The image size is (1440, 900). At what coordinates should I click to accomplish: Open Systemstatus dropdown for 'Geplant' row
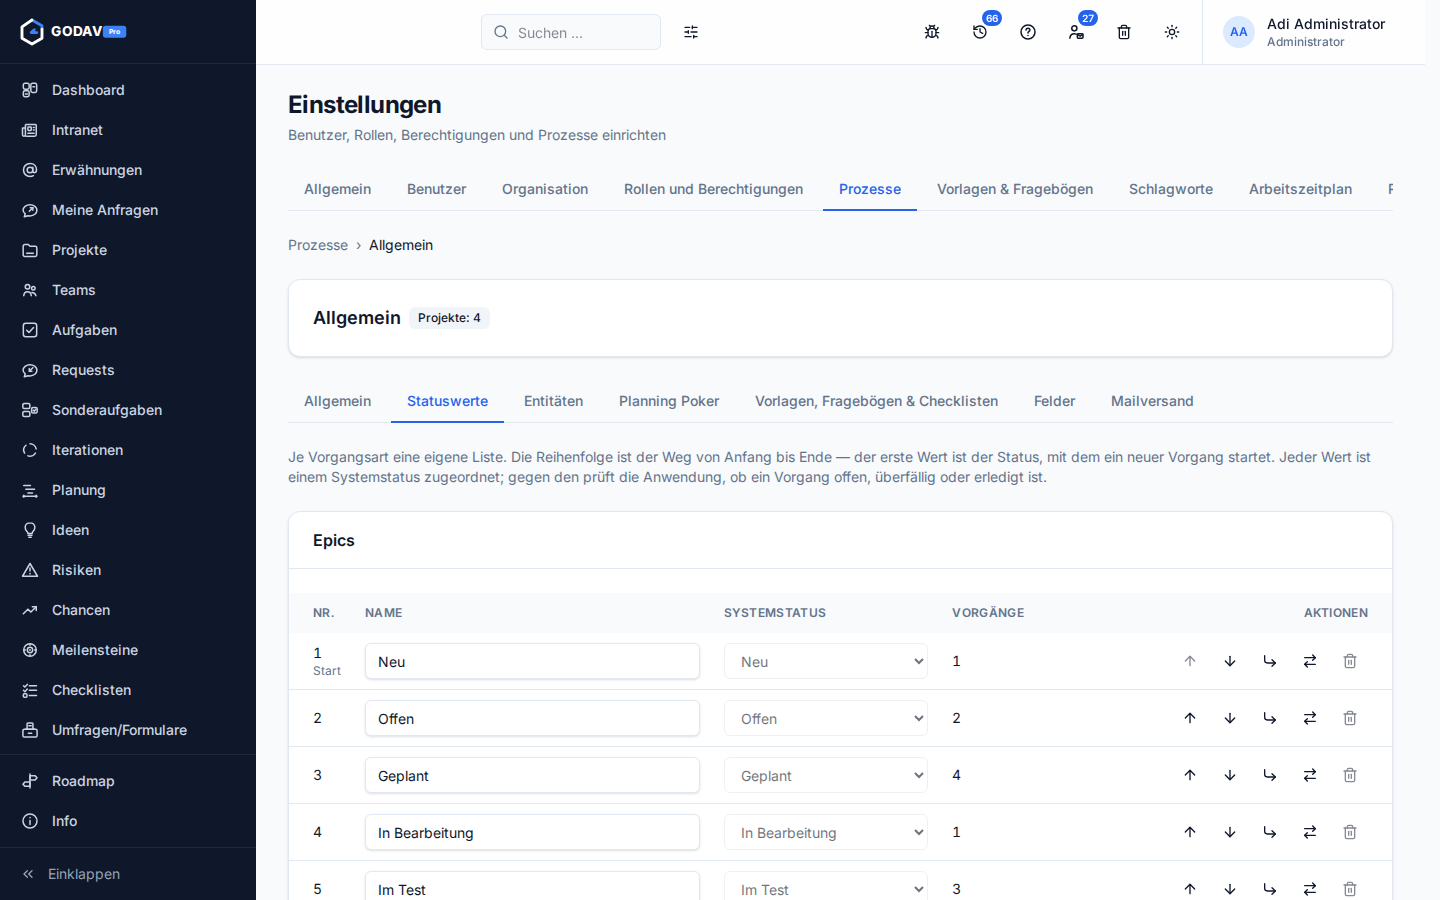point(826,775)
